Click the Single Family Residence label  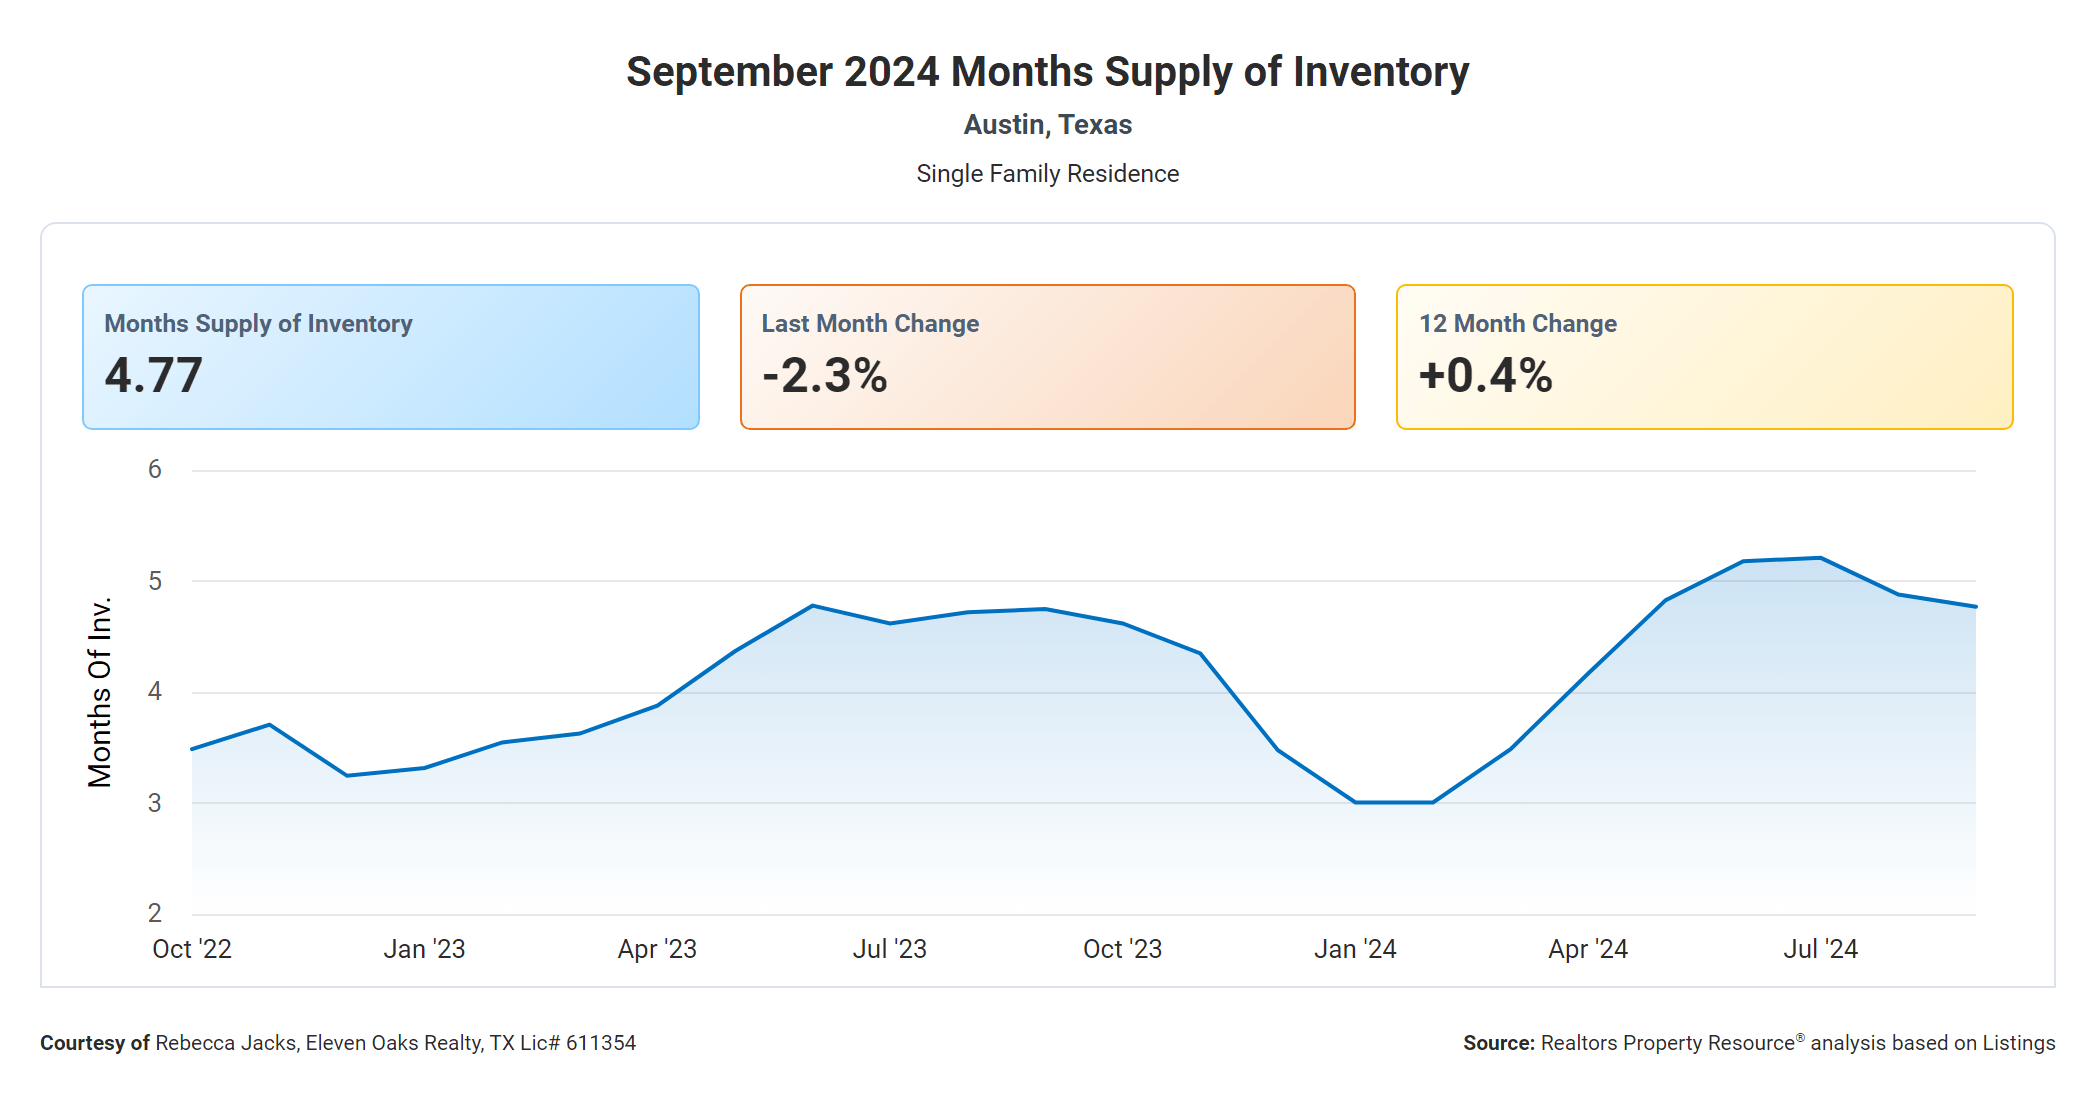1047,174
